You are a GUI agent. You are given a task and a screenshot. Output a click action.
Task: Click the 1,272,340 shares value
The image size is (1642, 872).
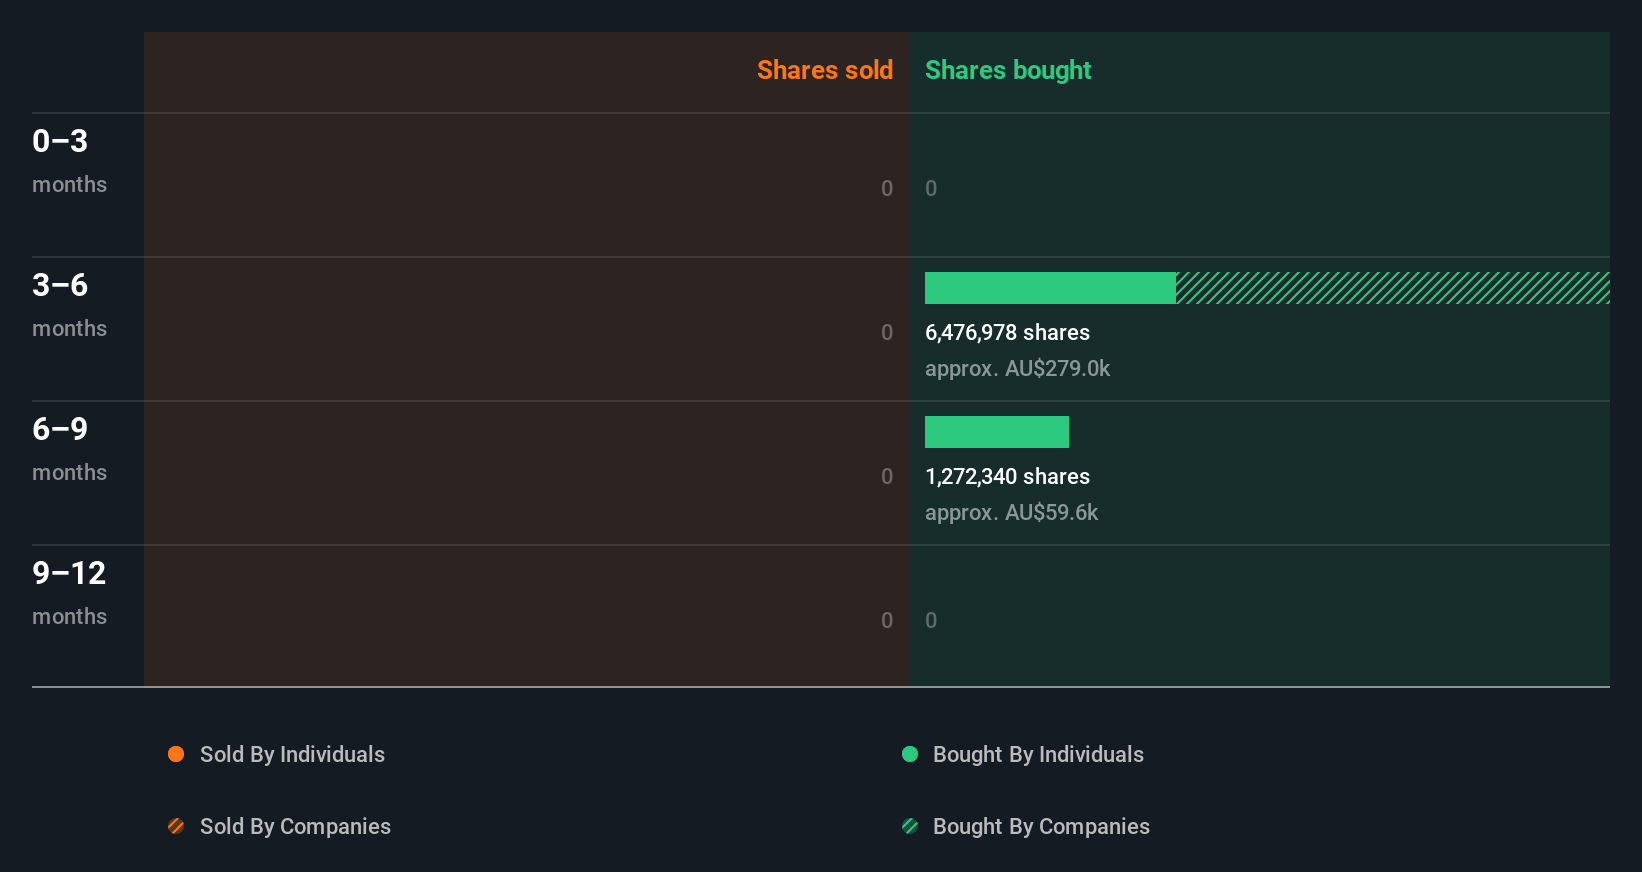(1007, 476)
